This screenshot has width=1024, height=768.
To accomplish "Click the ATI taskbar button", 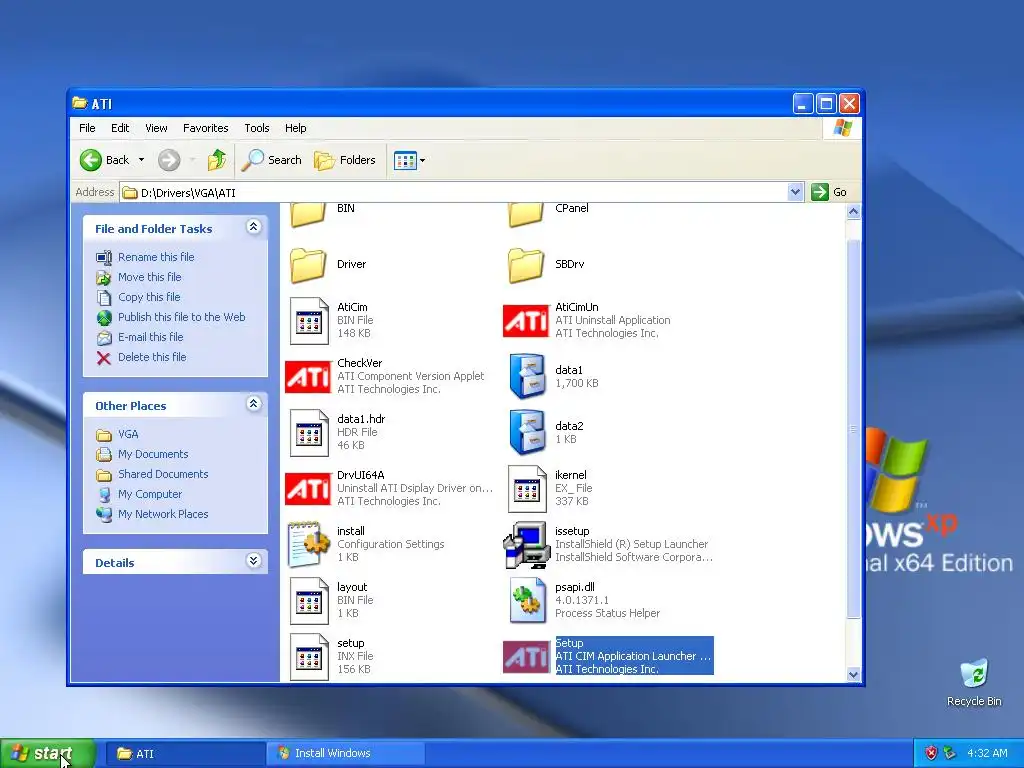I will tap(184, 754).
